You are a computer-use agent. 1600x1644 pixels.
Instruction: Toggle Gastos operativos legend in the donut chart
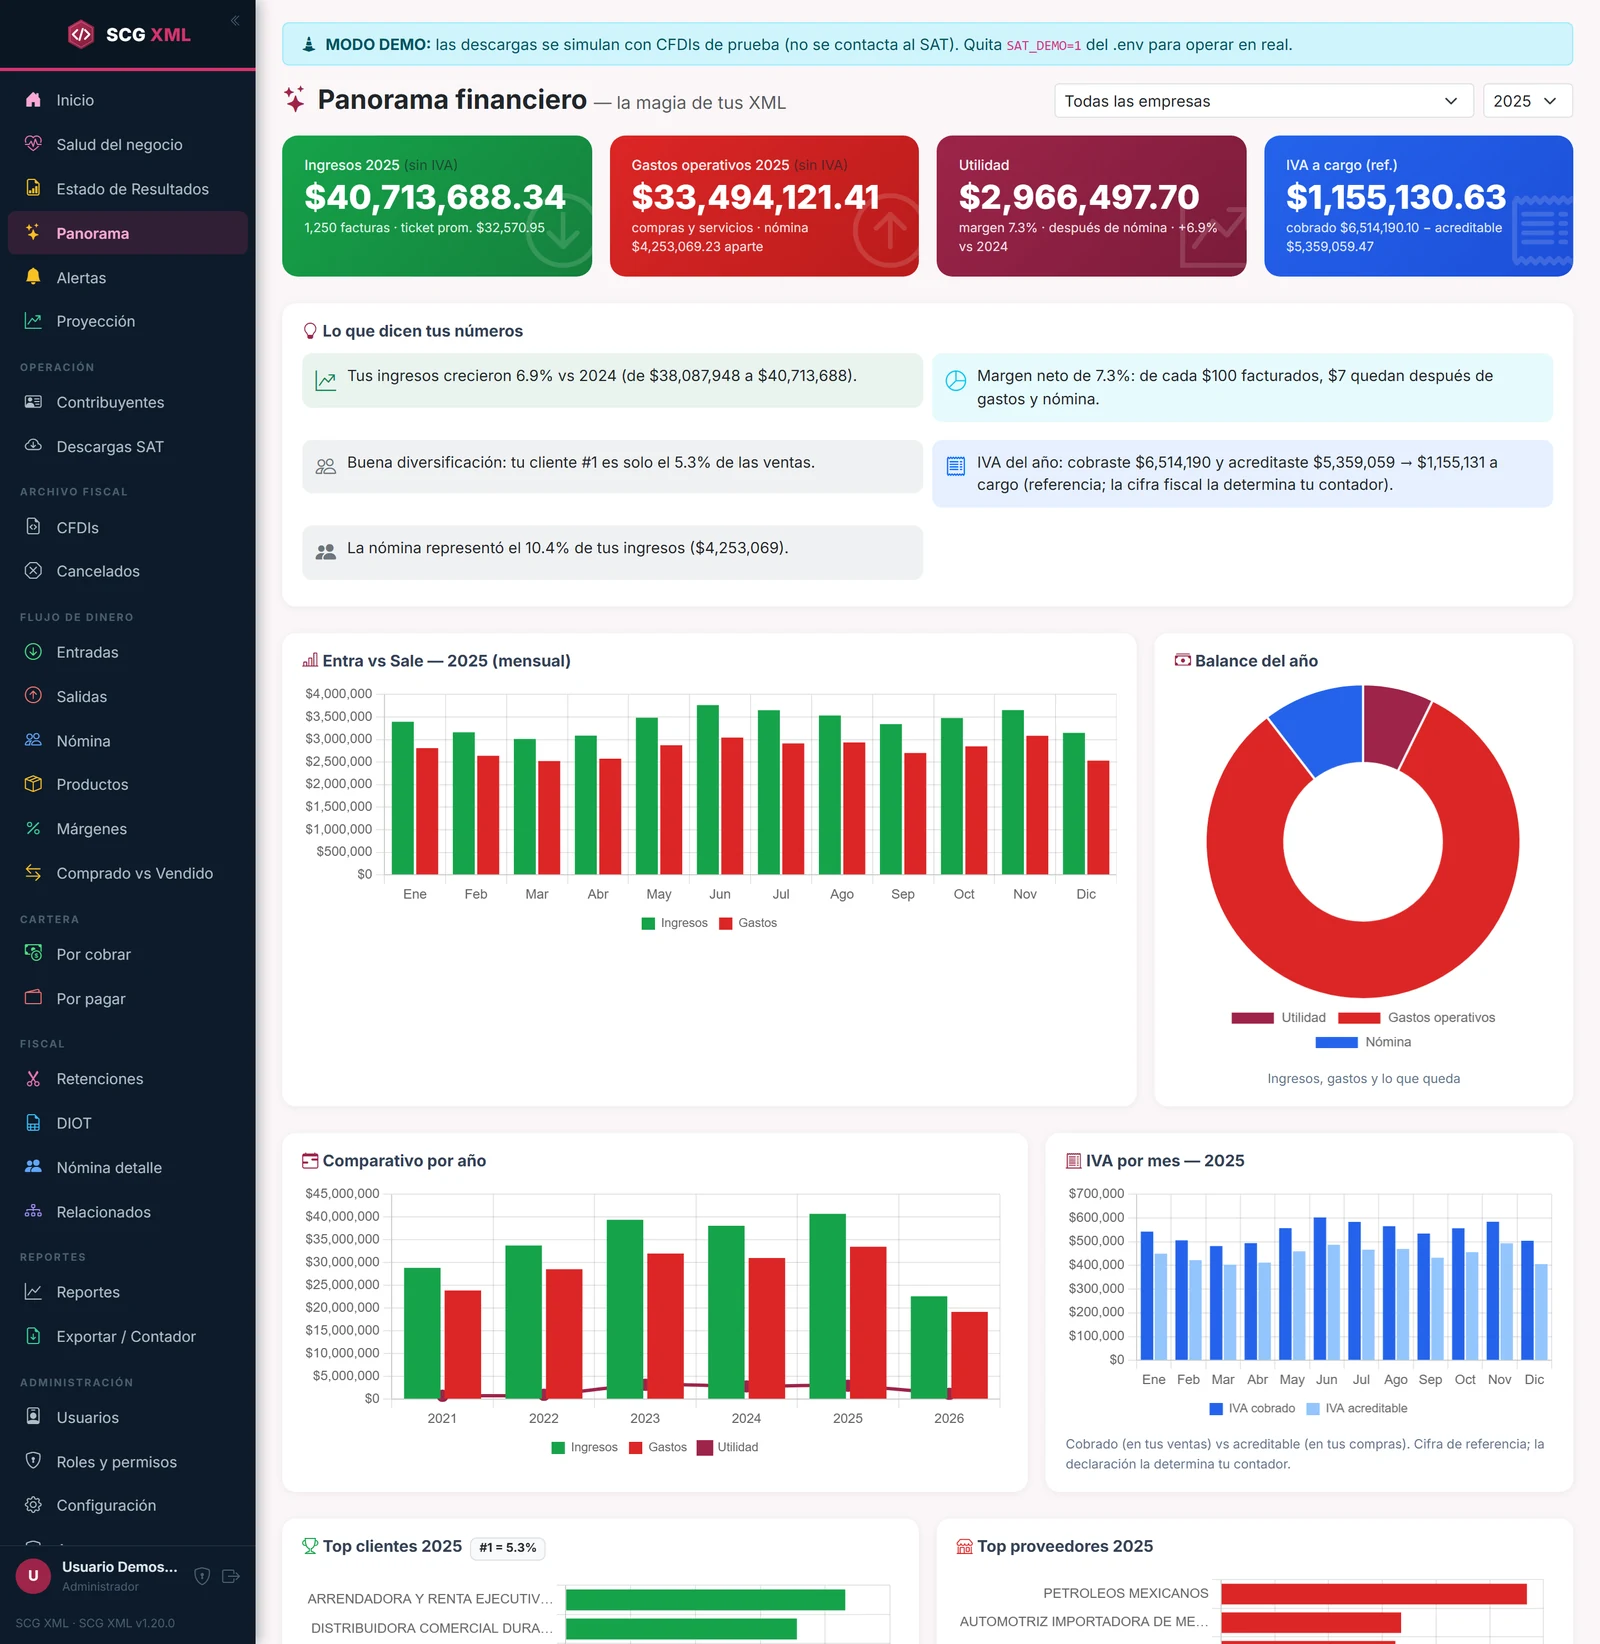(1417, 1018)
